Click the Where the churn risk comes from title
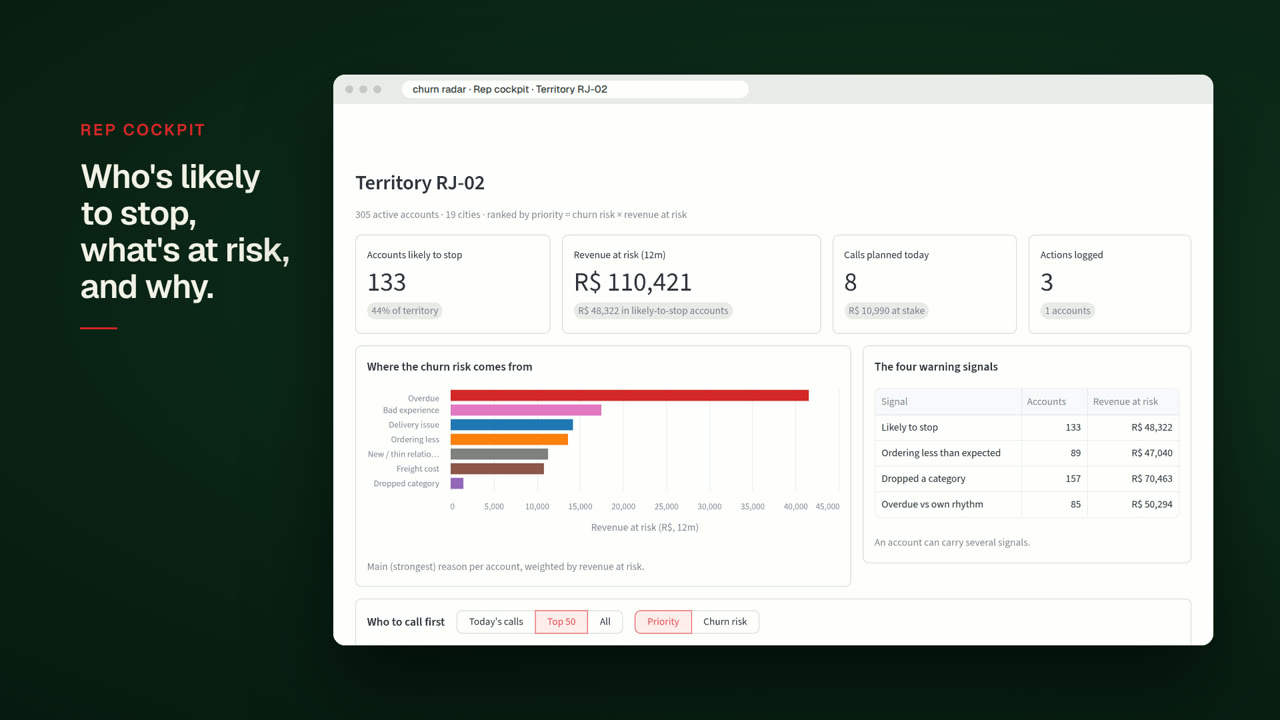The image size is (1280, 720). tap(450, 367)
